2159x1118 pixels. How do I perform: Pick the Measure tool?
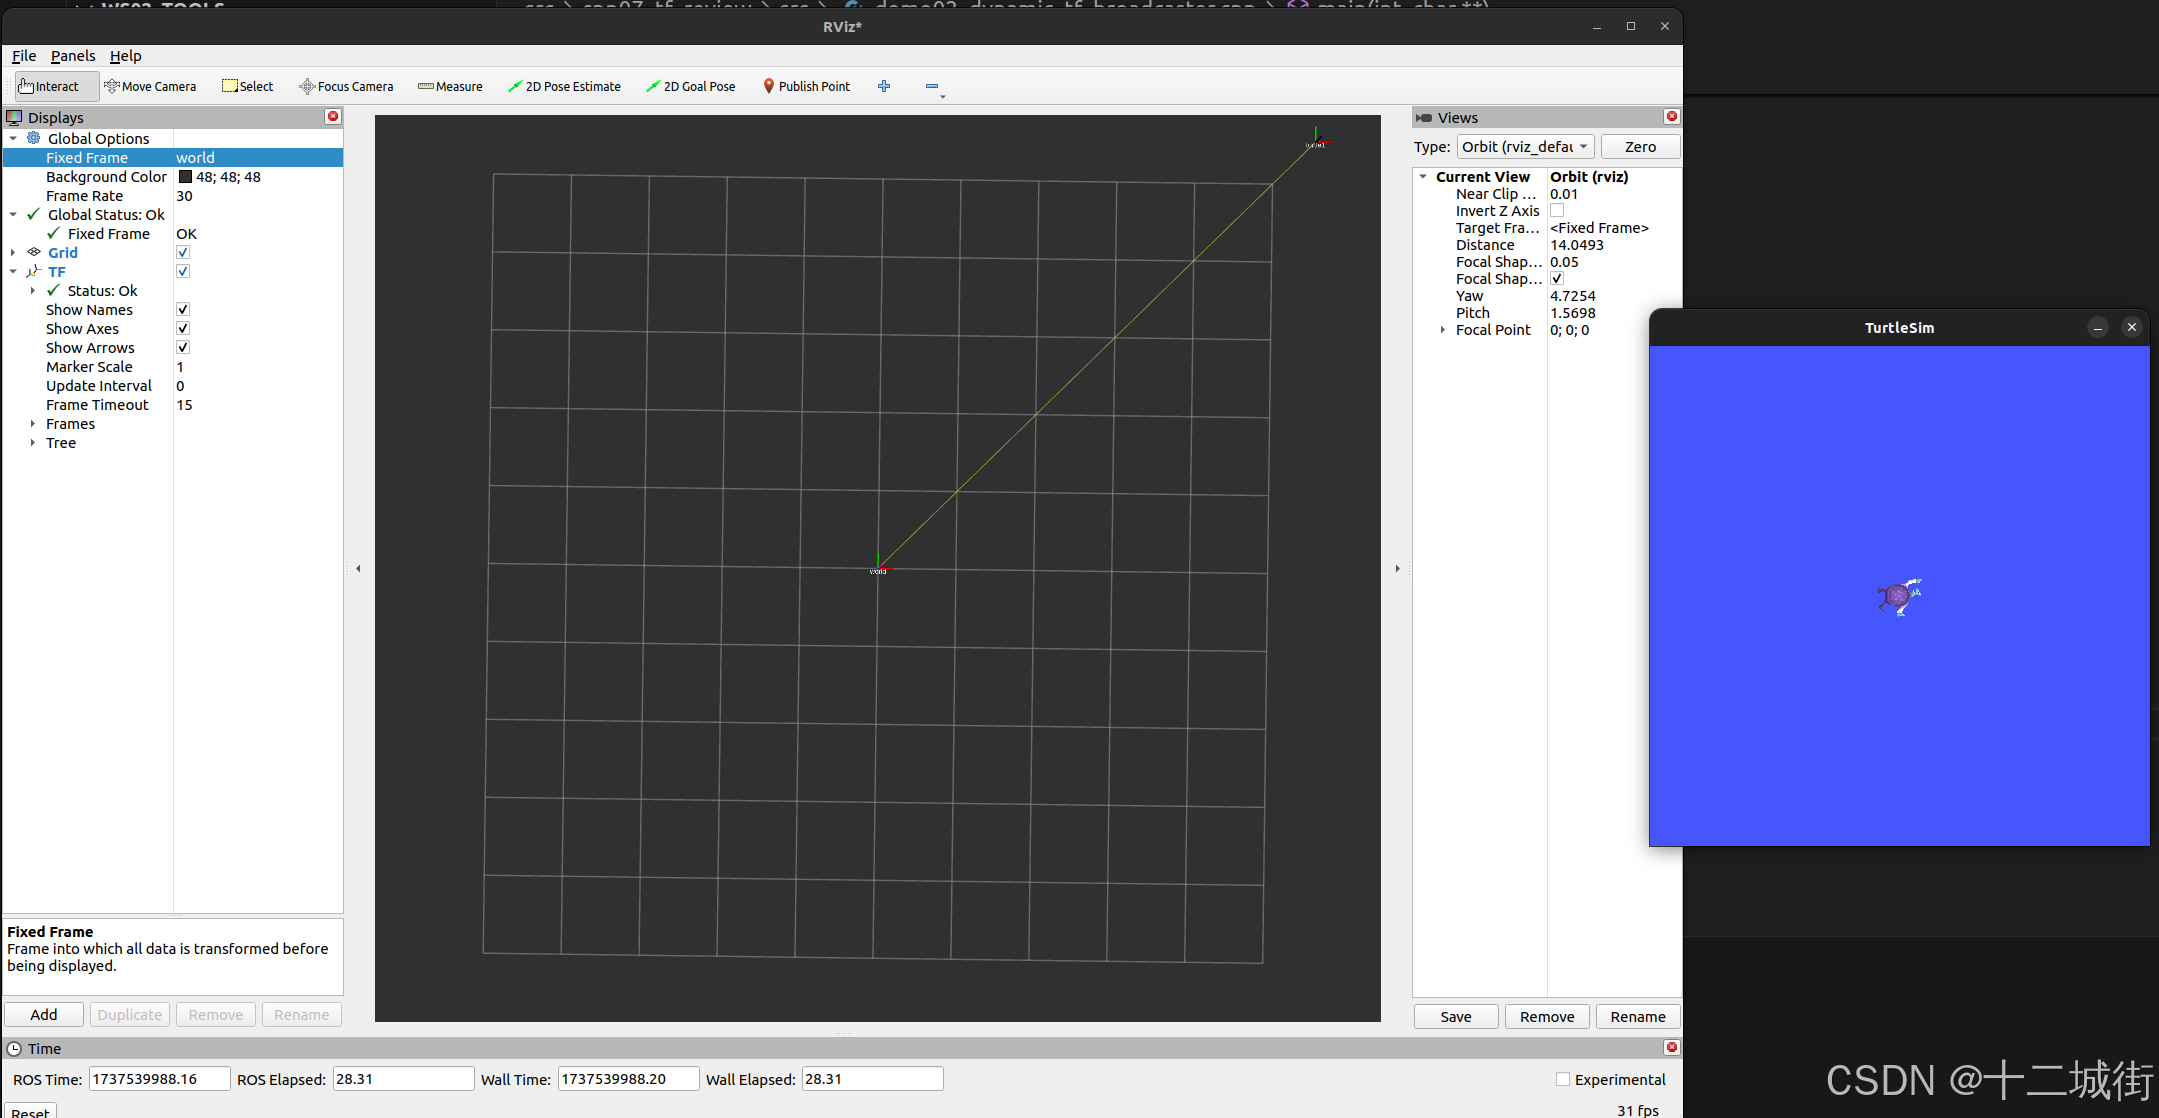pyautogui.click(x=450, y=86)
